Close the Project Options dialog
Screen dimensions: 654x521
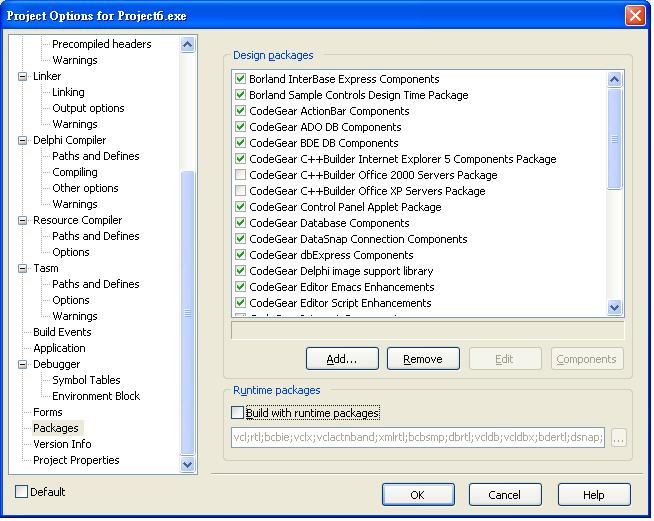(635, 16)
